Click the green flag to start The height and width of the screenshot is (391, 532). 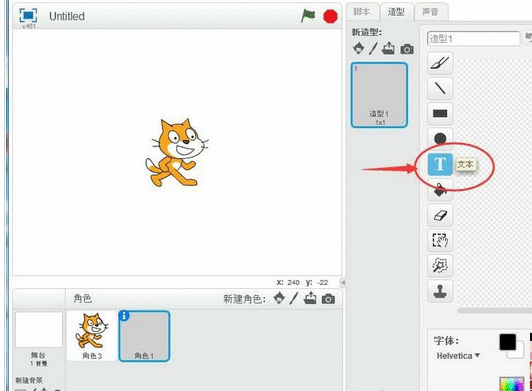(308, 16)
